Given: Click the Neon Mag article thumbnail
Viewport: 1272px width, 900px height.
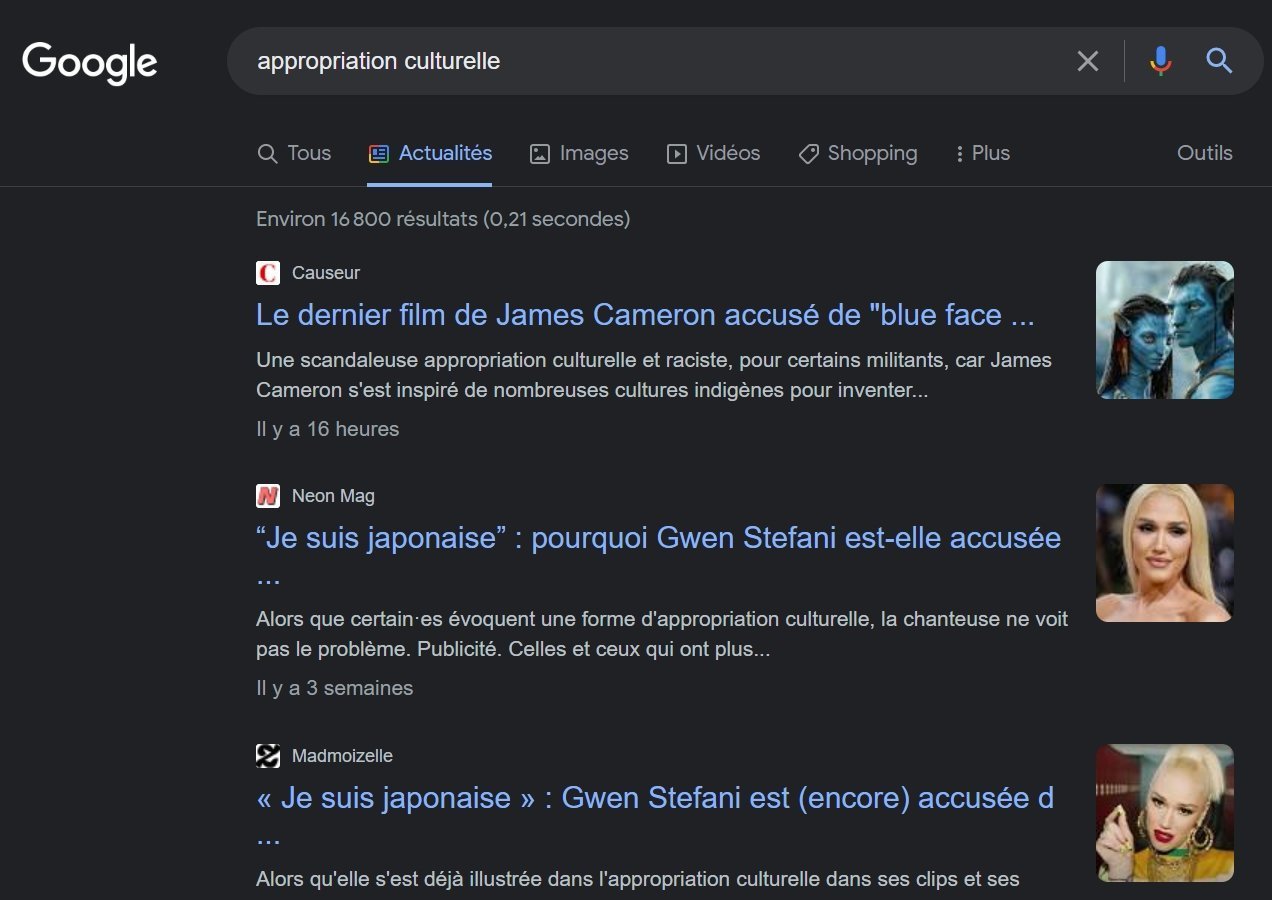Looking at the screenshot, I should [x=1165, y=553].
